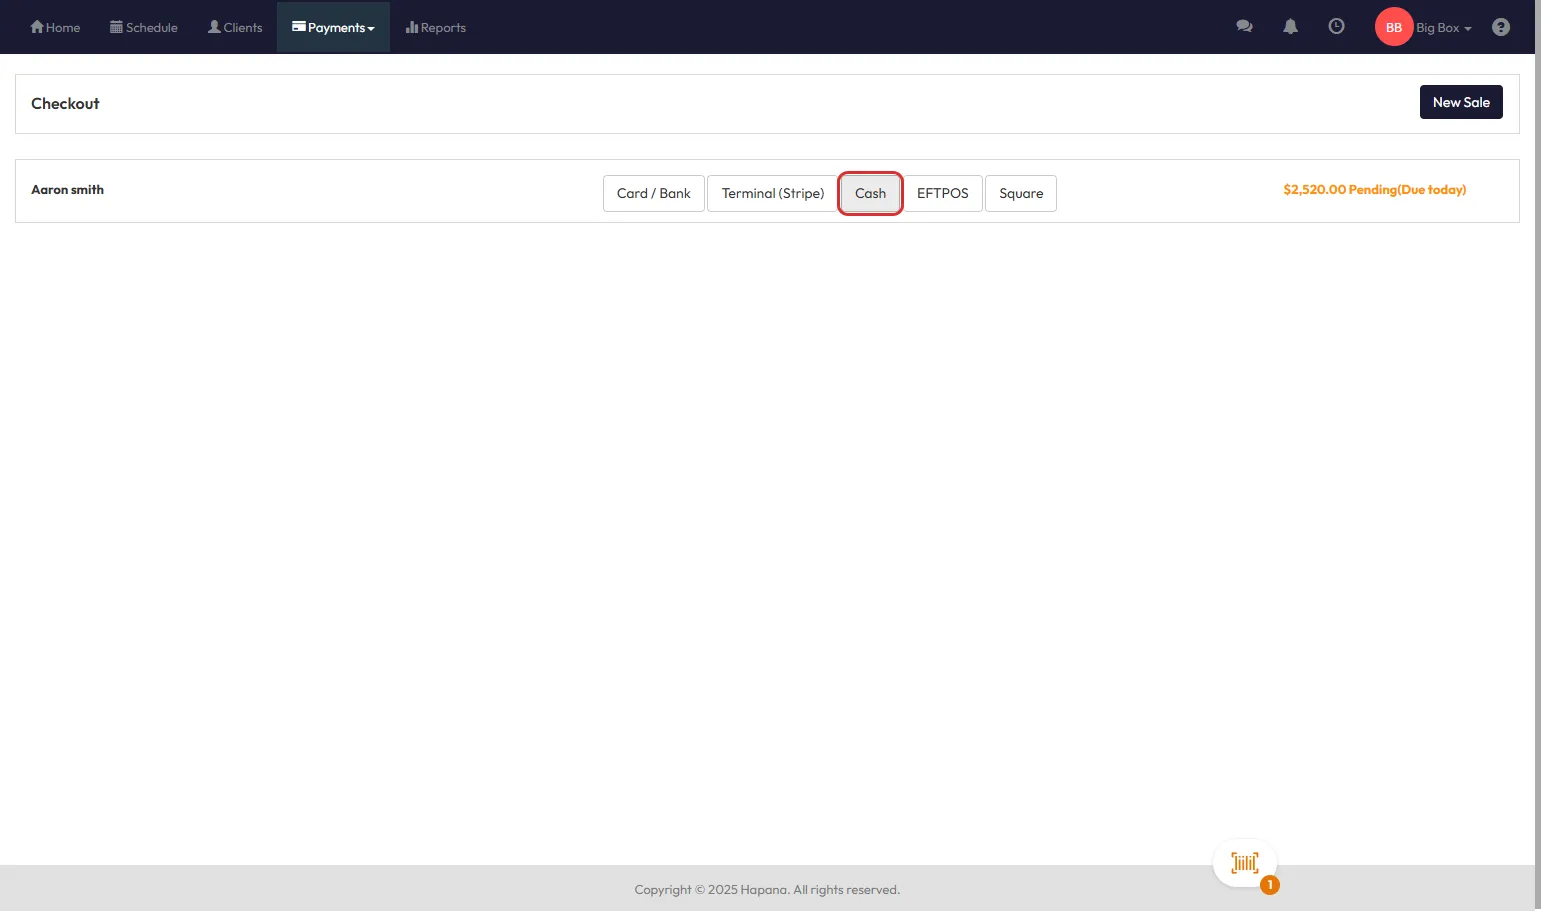This screenshot has width=1541, height=911.
Task: Select the Cash payment option
Action: pos(870,193)
